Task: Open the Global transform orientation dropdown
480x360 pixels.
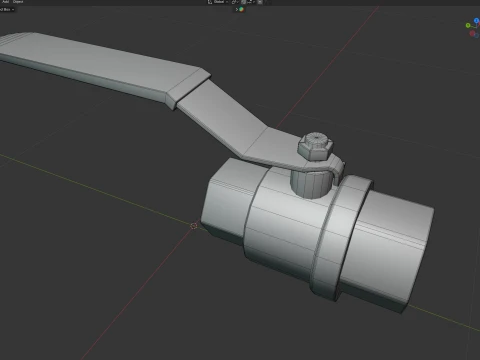Action: click(x=220, y=2)
